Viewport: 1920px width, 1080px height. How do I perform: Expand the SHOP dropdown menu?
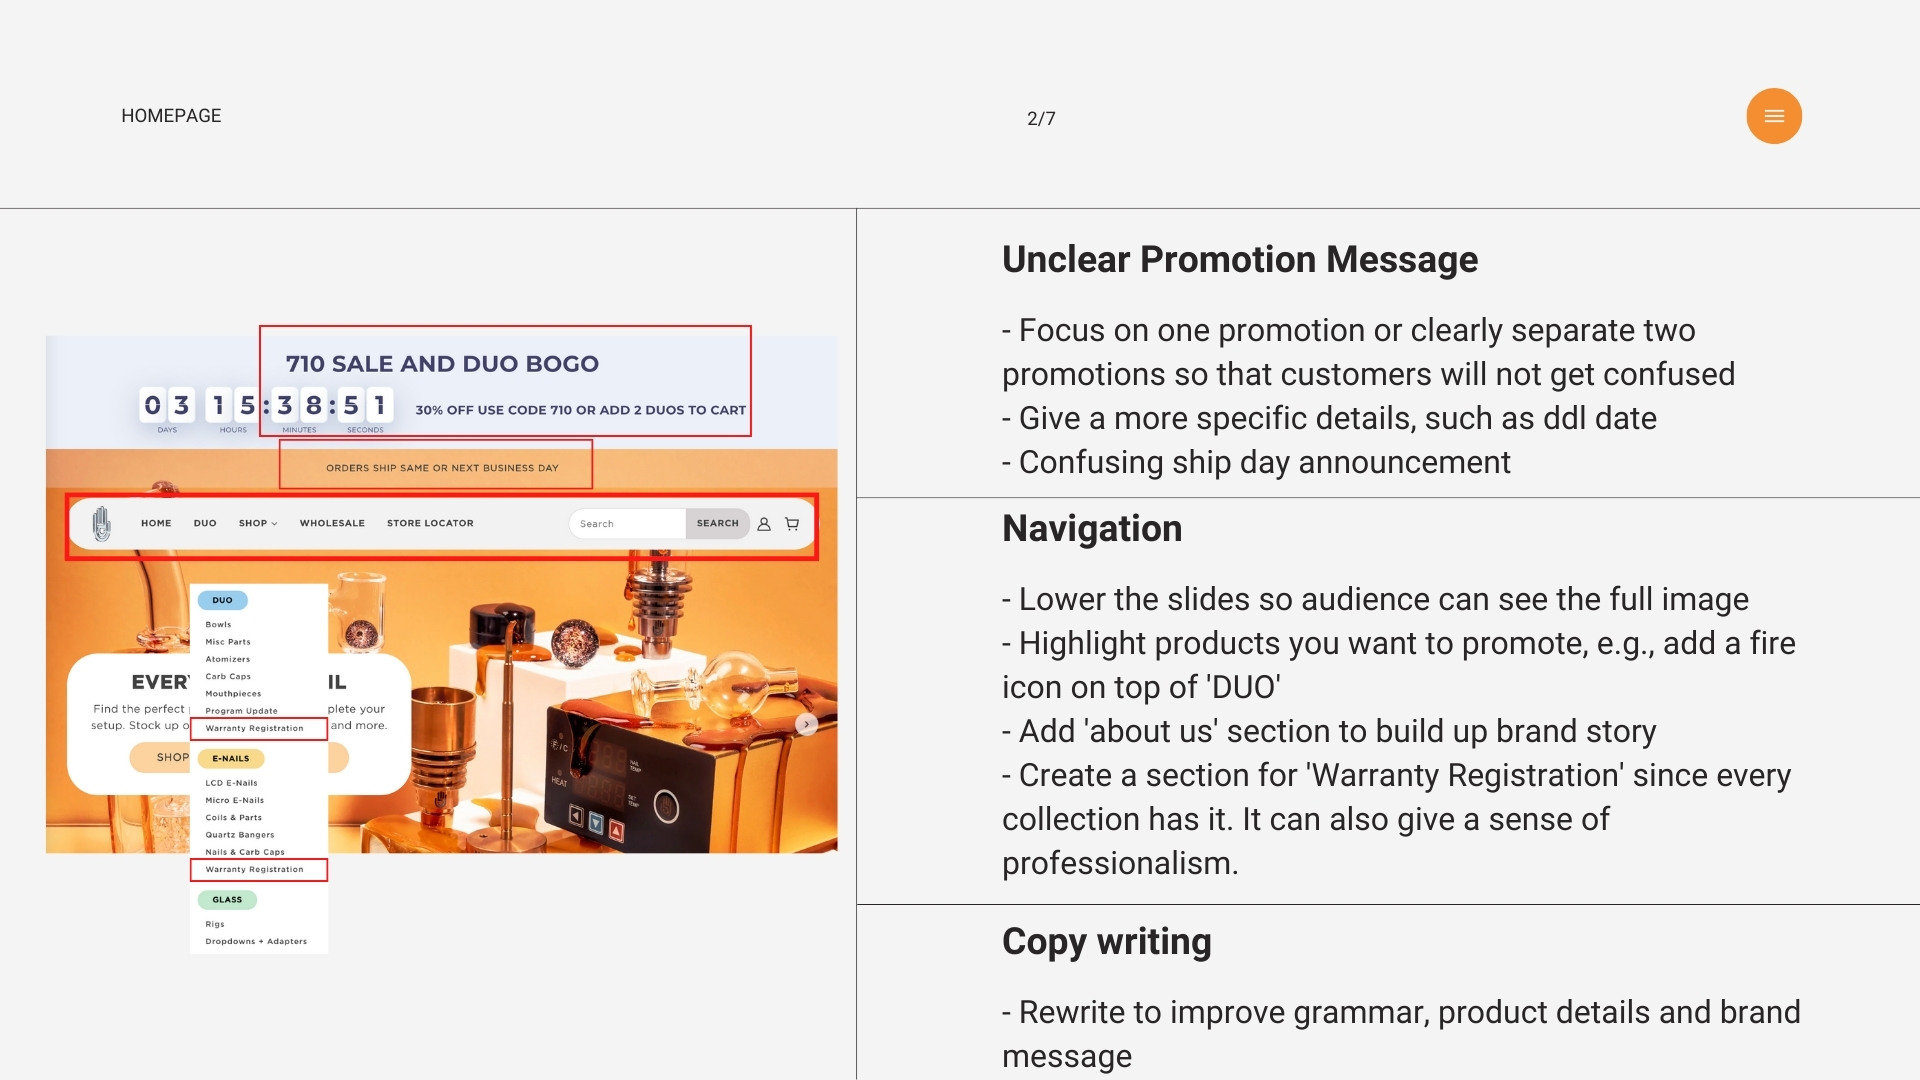tap(258, 523)
